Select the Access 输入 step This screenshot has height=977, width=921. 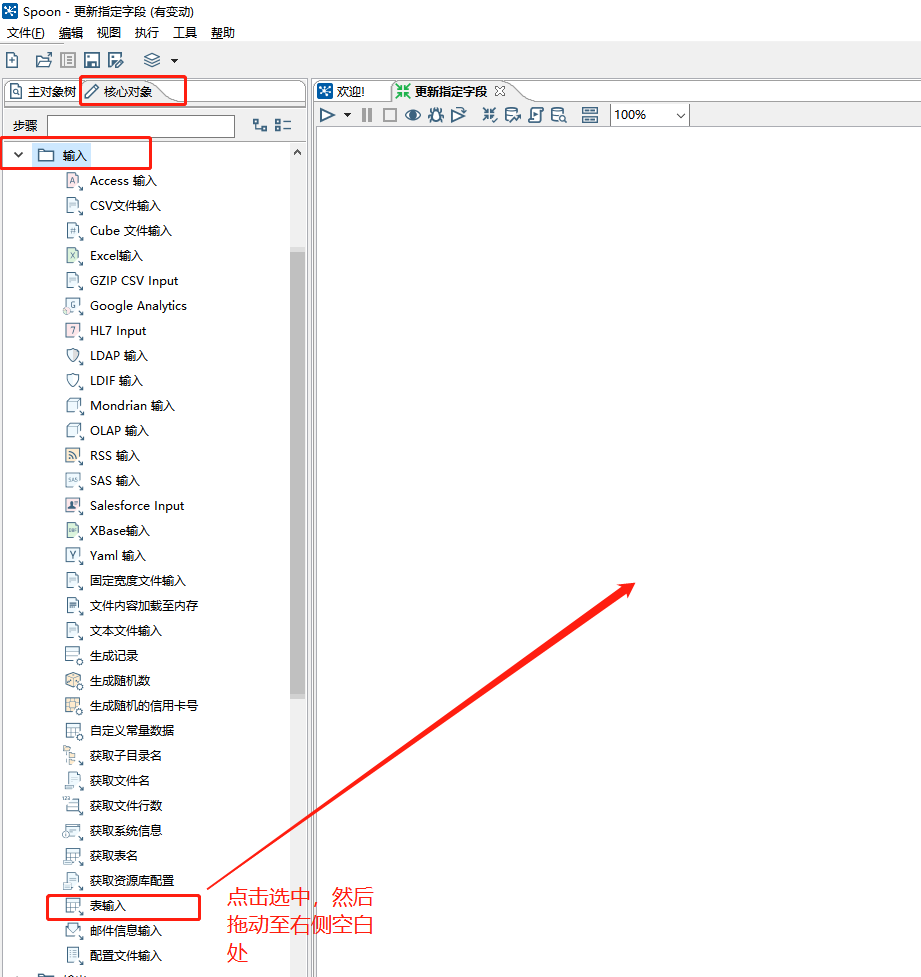(111, 181)
